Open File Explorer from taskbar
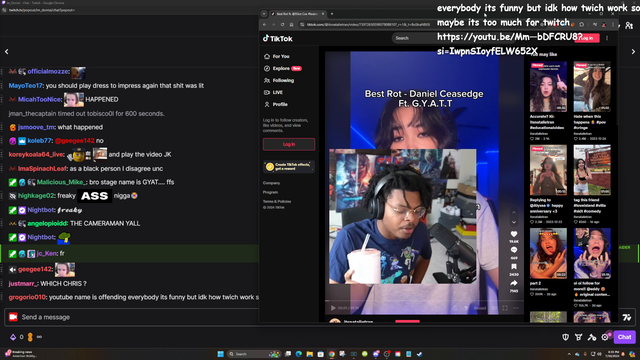640x360 pixels. pyautogui.click(x=309, y=354)
